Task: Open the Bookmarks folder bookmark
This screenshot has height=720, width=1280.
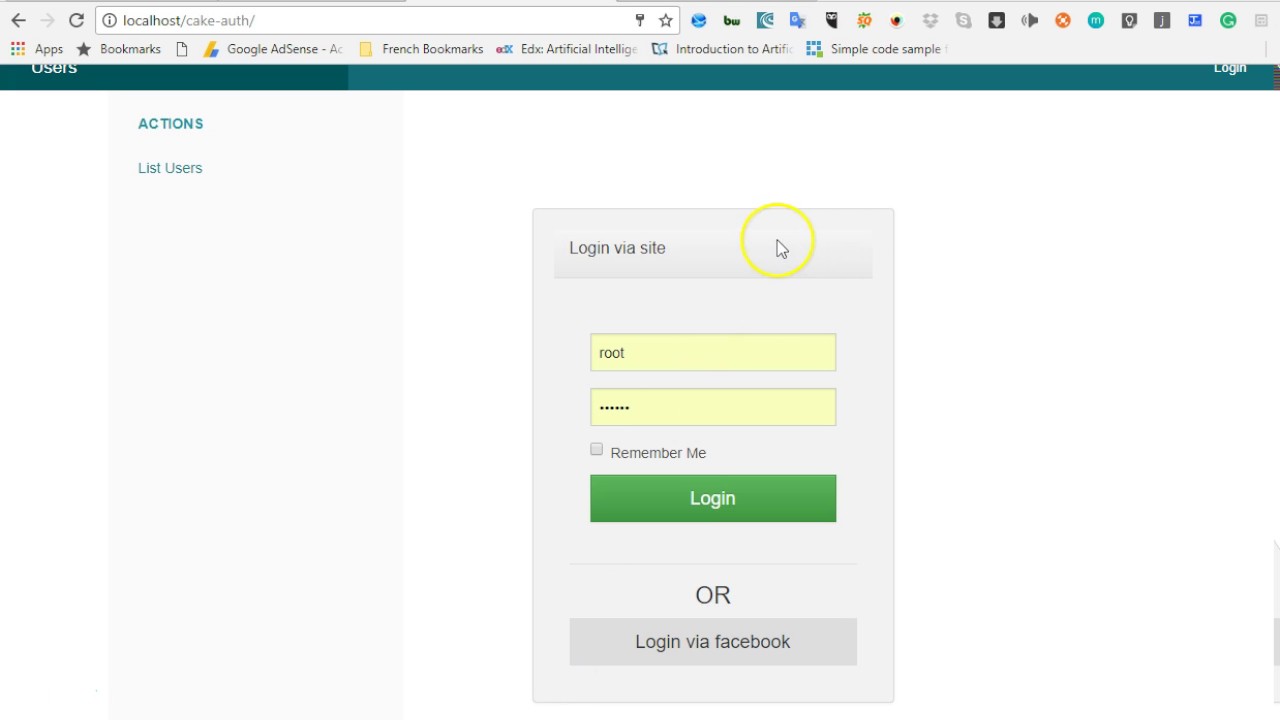Action: [x=119, y=49]
